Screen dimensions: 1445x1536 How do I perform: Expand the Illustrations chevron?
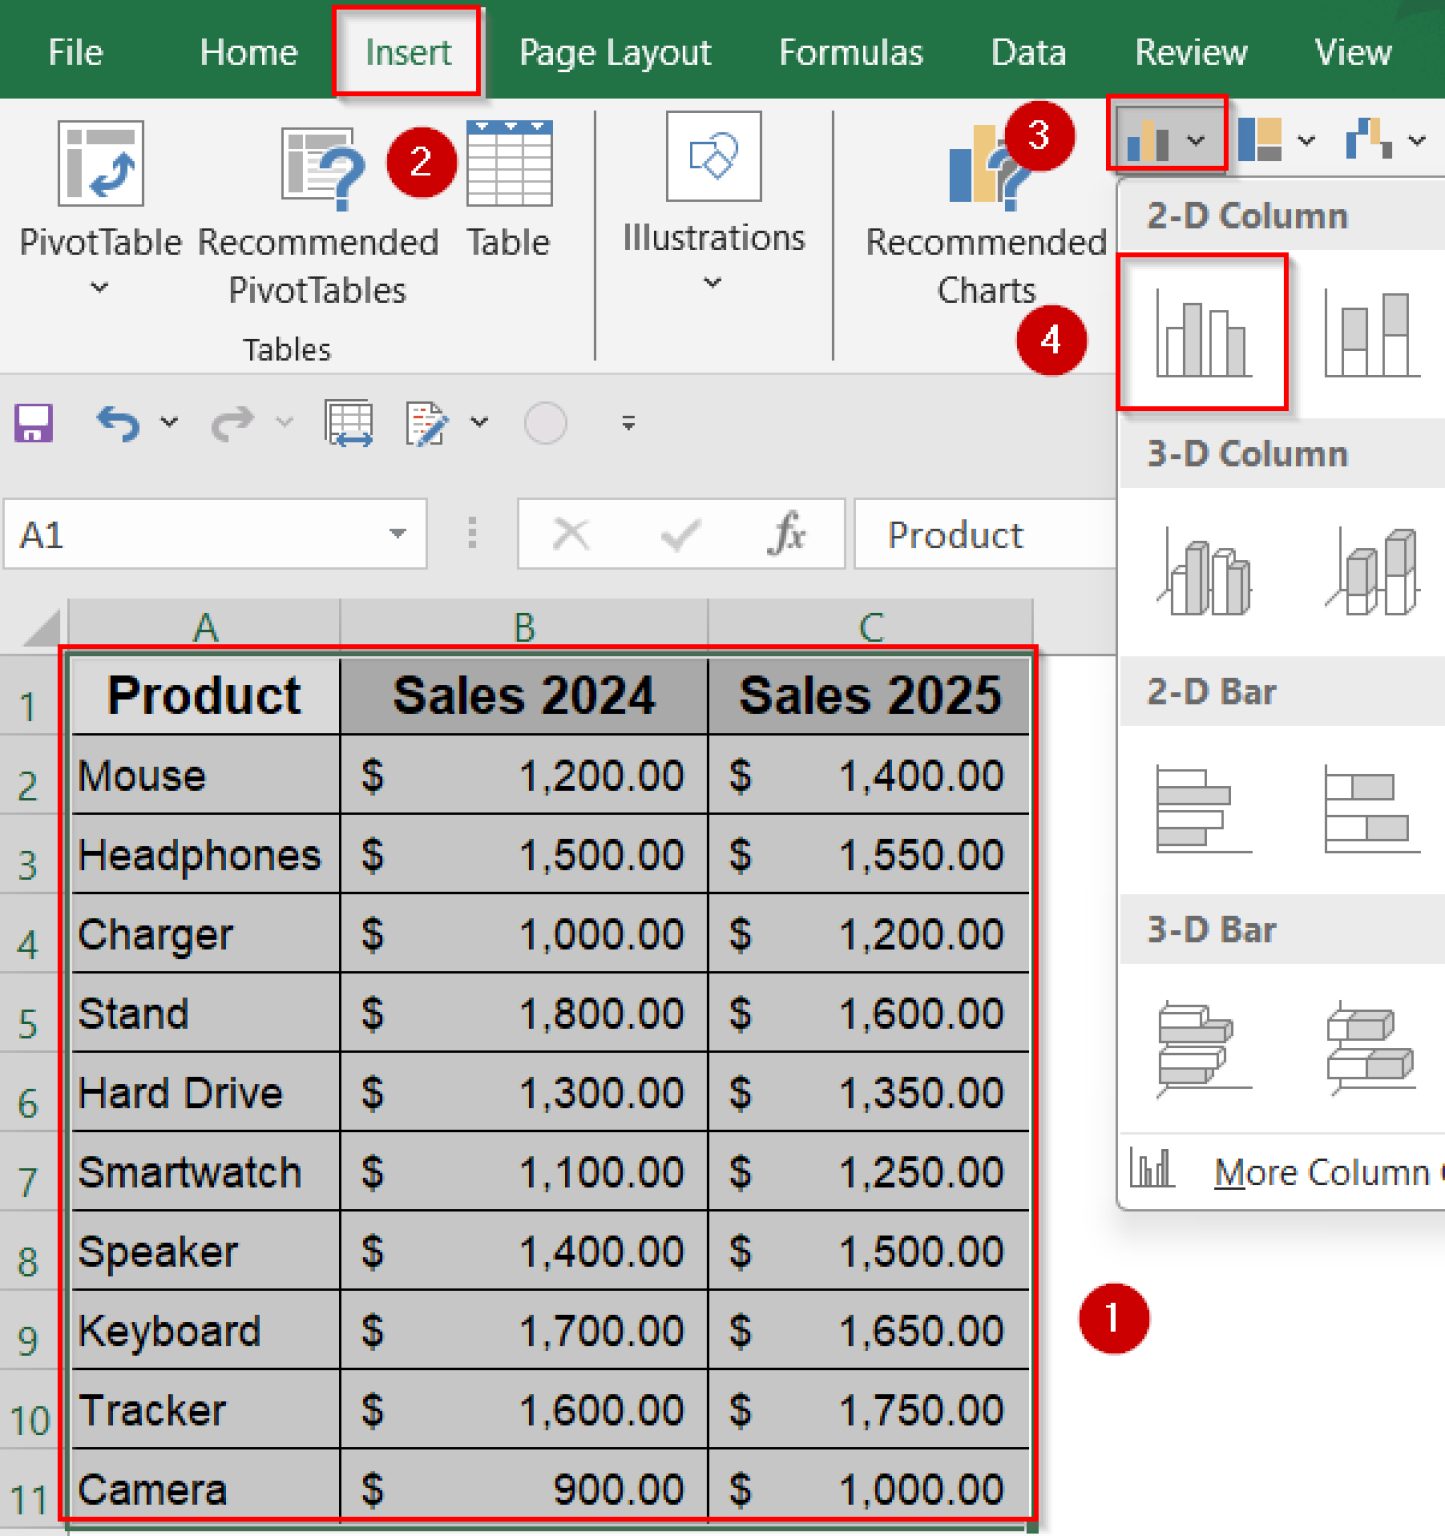(x=712, y=284)
